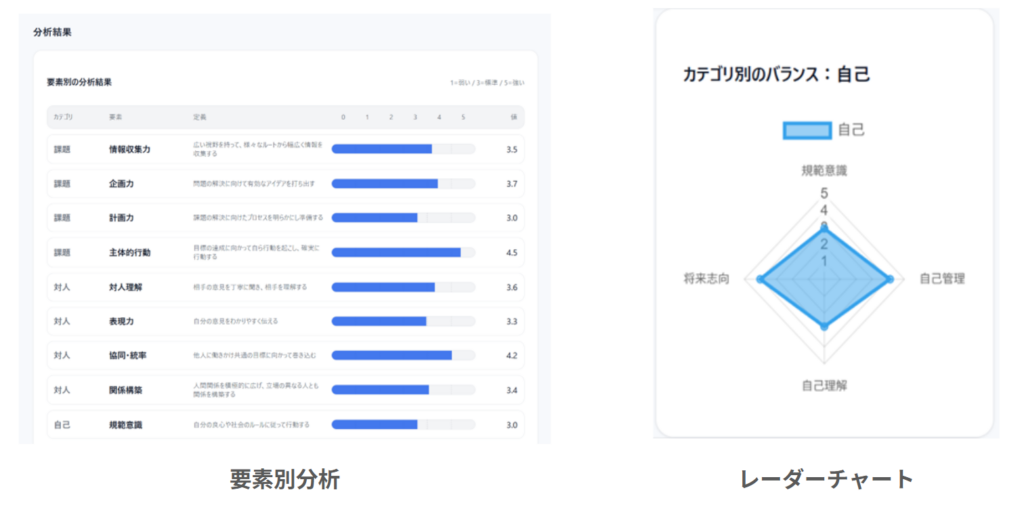Click the 要素 column header

point(116,117)
